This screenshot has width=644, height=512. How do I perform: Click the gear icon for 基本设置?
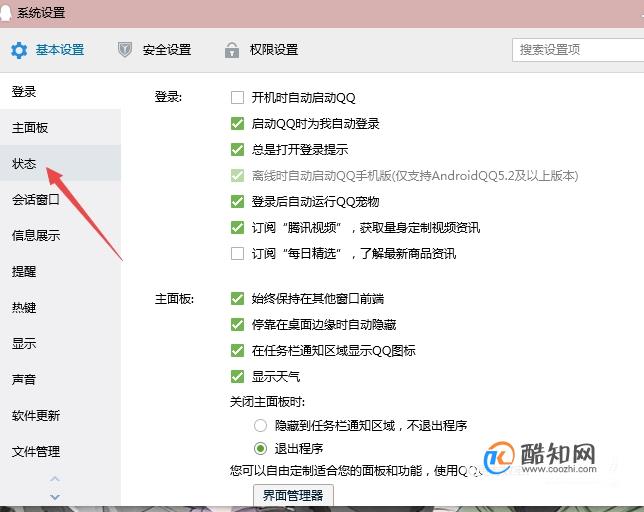coord(19,50)
